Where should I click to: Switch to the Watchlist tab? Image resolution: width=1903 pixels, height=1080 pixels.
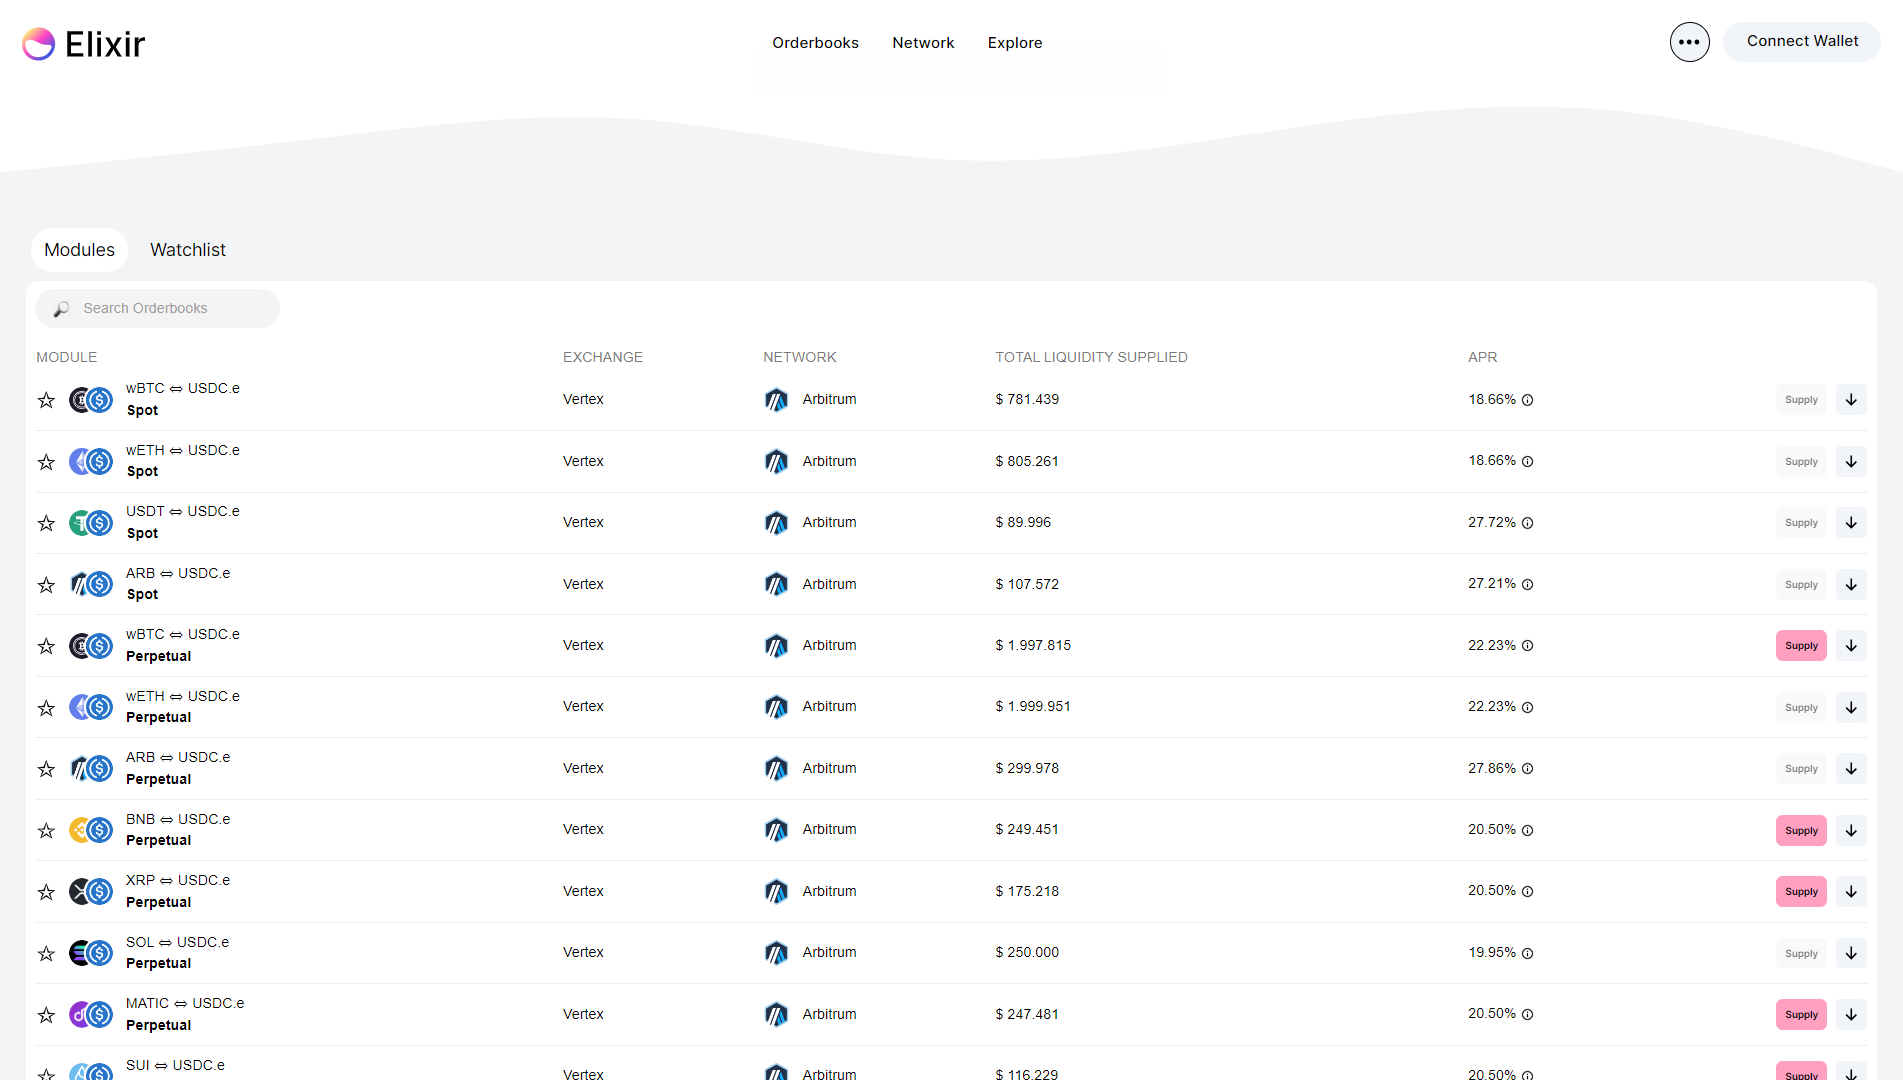coord(188,250)
